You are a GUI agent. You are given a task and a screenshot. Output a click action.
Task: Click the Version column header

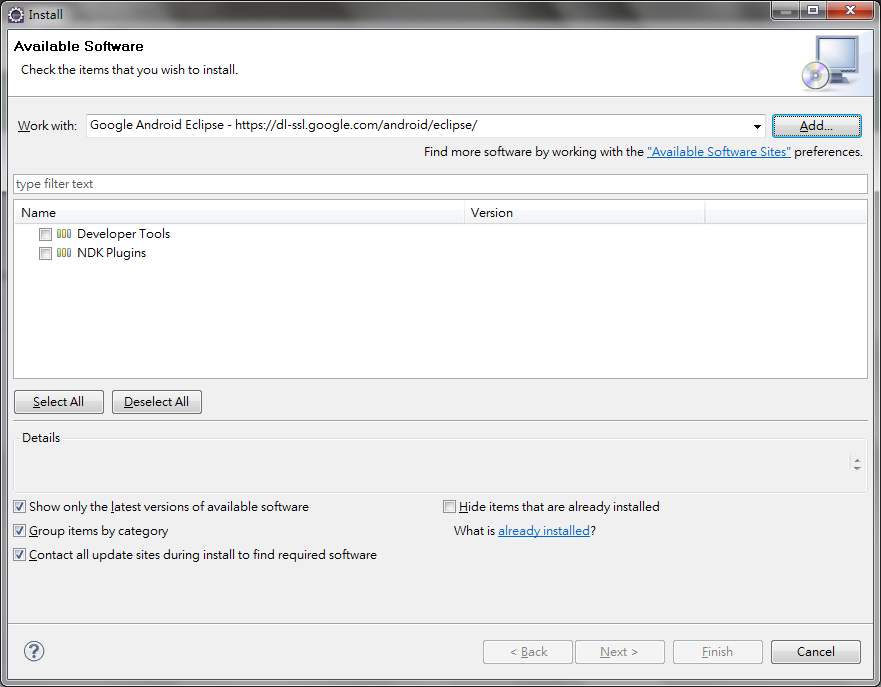coord(585,213)
